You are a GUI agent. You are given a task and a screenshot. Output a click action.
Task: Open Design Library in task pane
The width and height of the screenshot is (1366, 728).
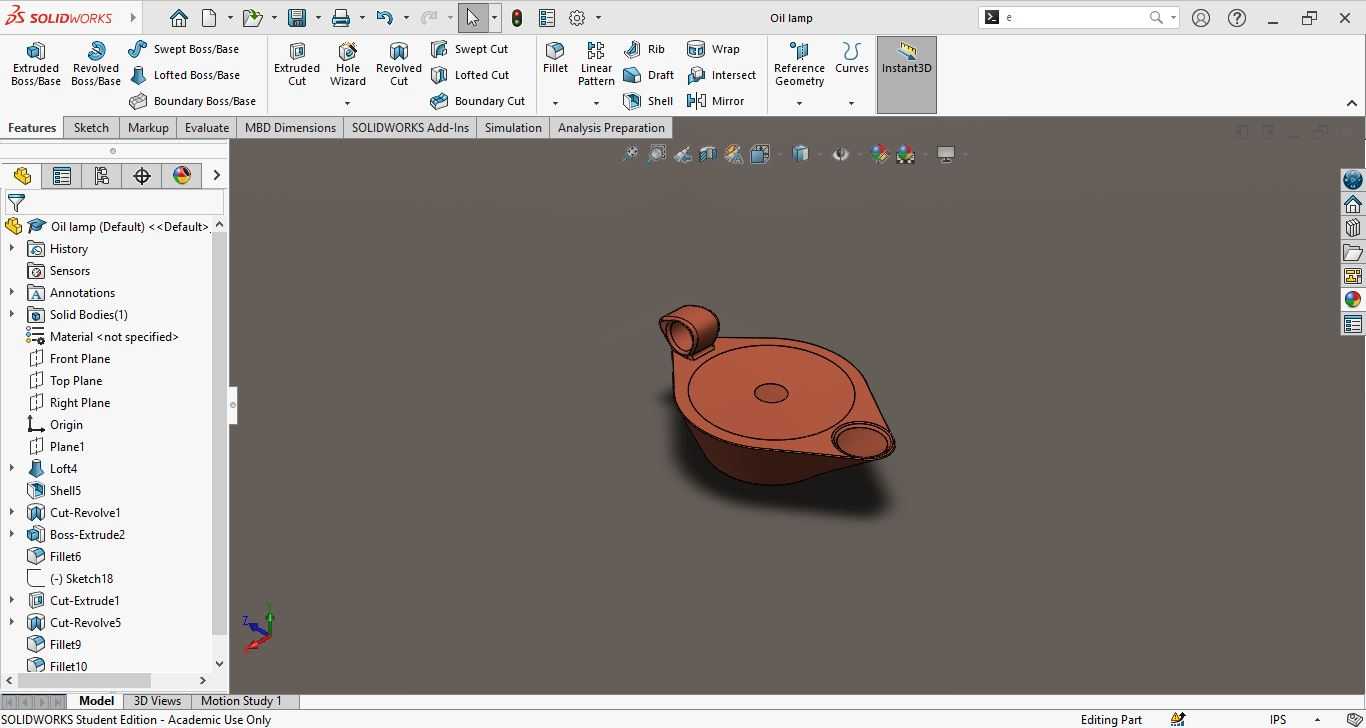(x=1353, y=228)
